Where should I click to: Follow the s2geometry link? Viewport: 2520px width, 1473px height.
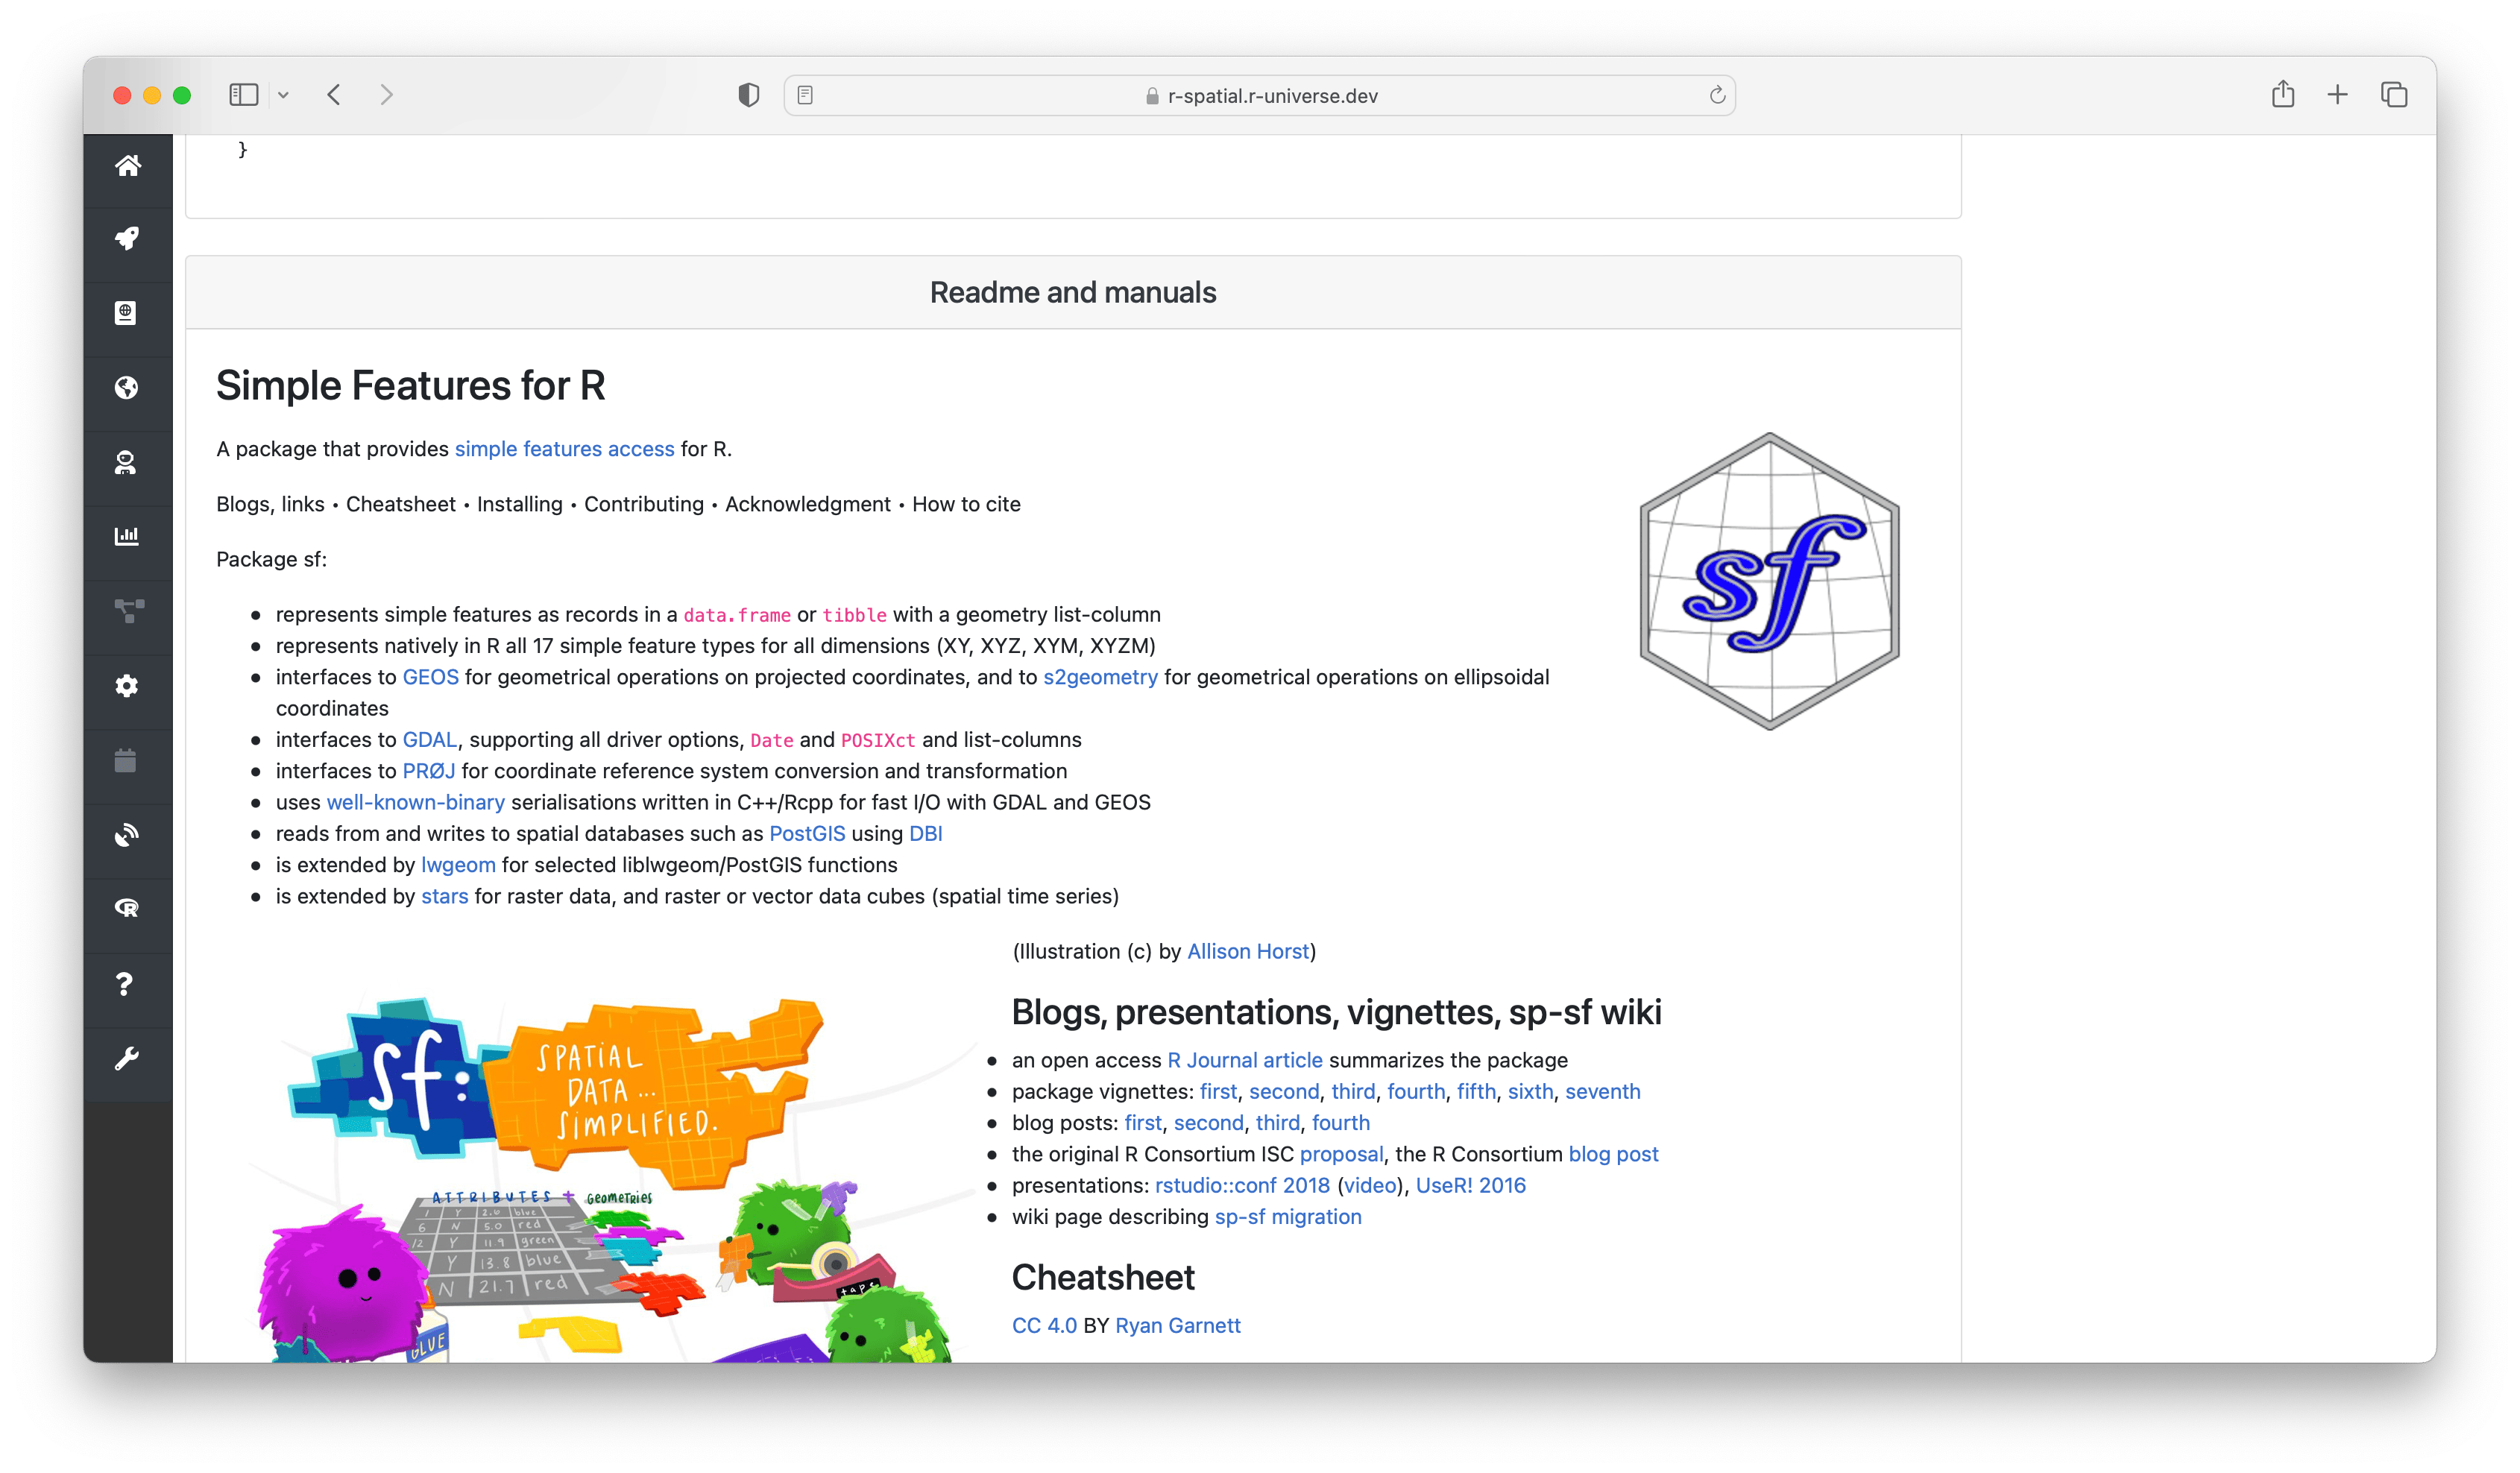pyautogui.click(x=1100, y=677)
